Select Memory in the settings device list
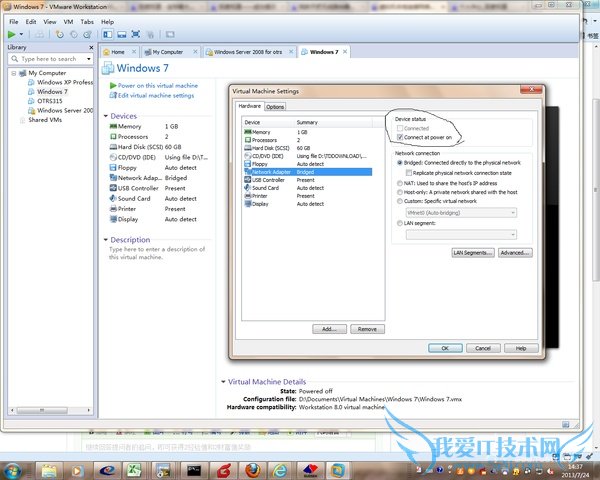Image resolution: width=600 pixels, height=480 pixels. tap(308, 132)
